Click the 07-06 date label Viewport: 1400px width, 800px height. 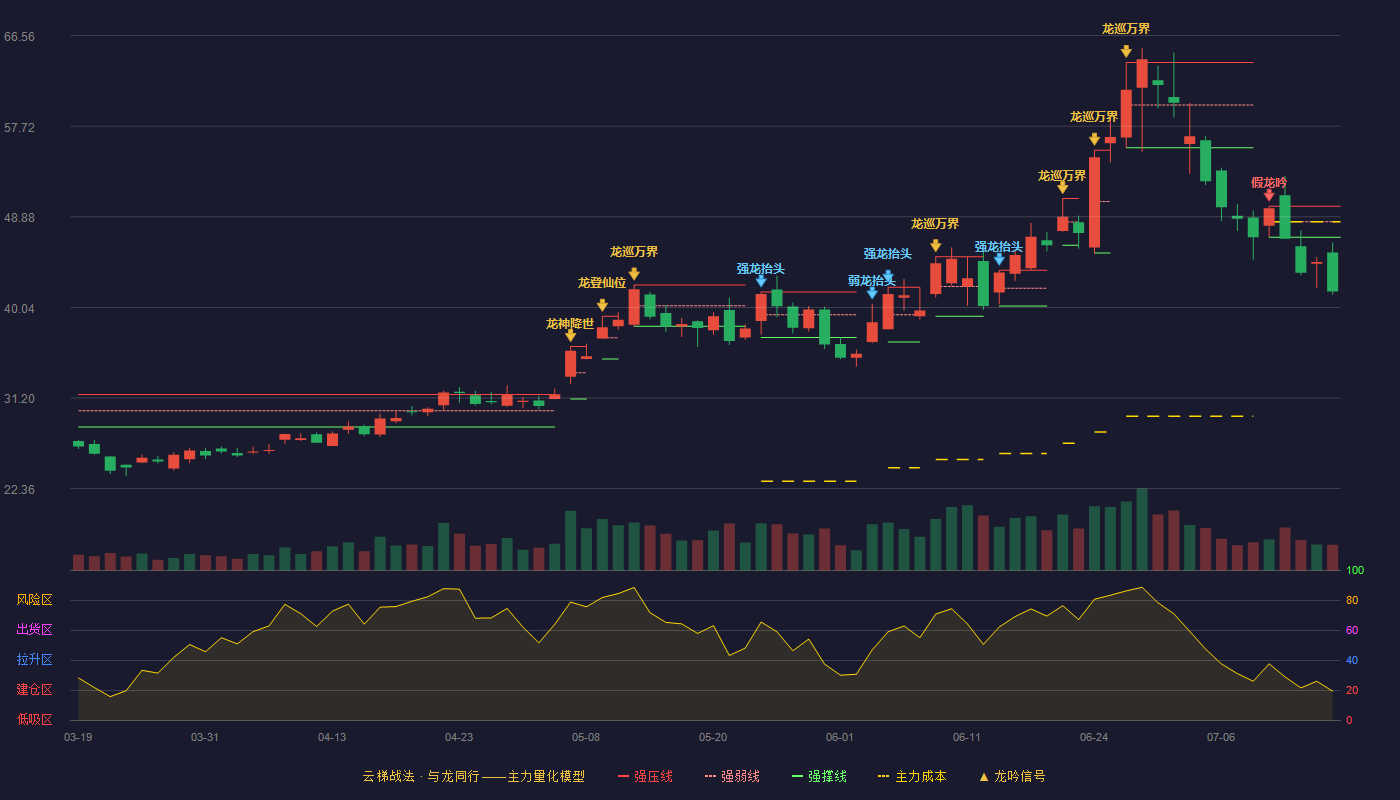[1221, 737]
